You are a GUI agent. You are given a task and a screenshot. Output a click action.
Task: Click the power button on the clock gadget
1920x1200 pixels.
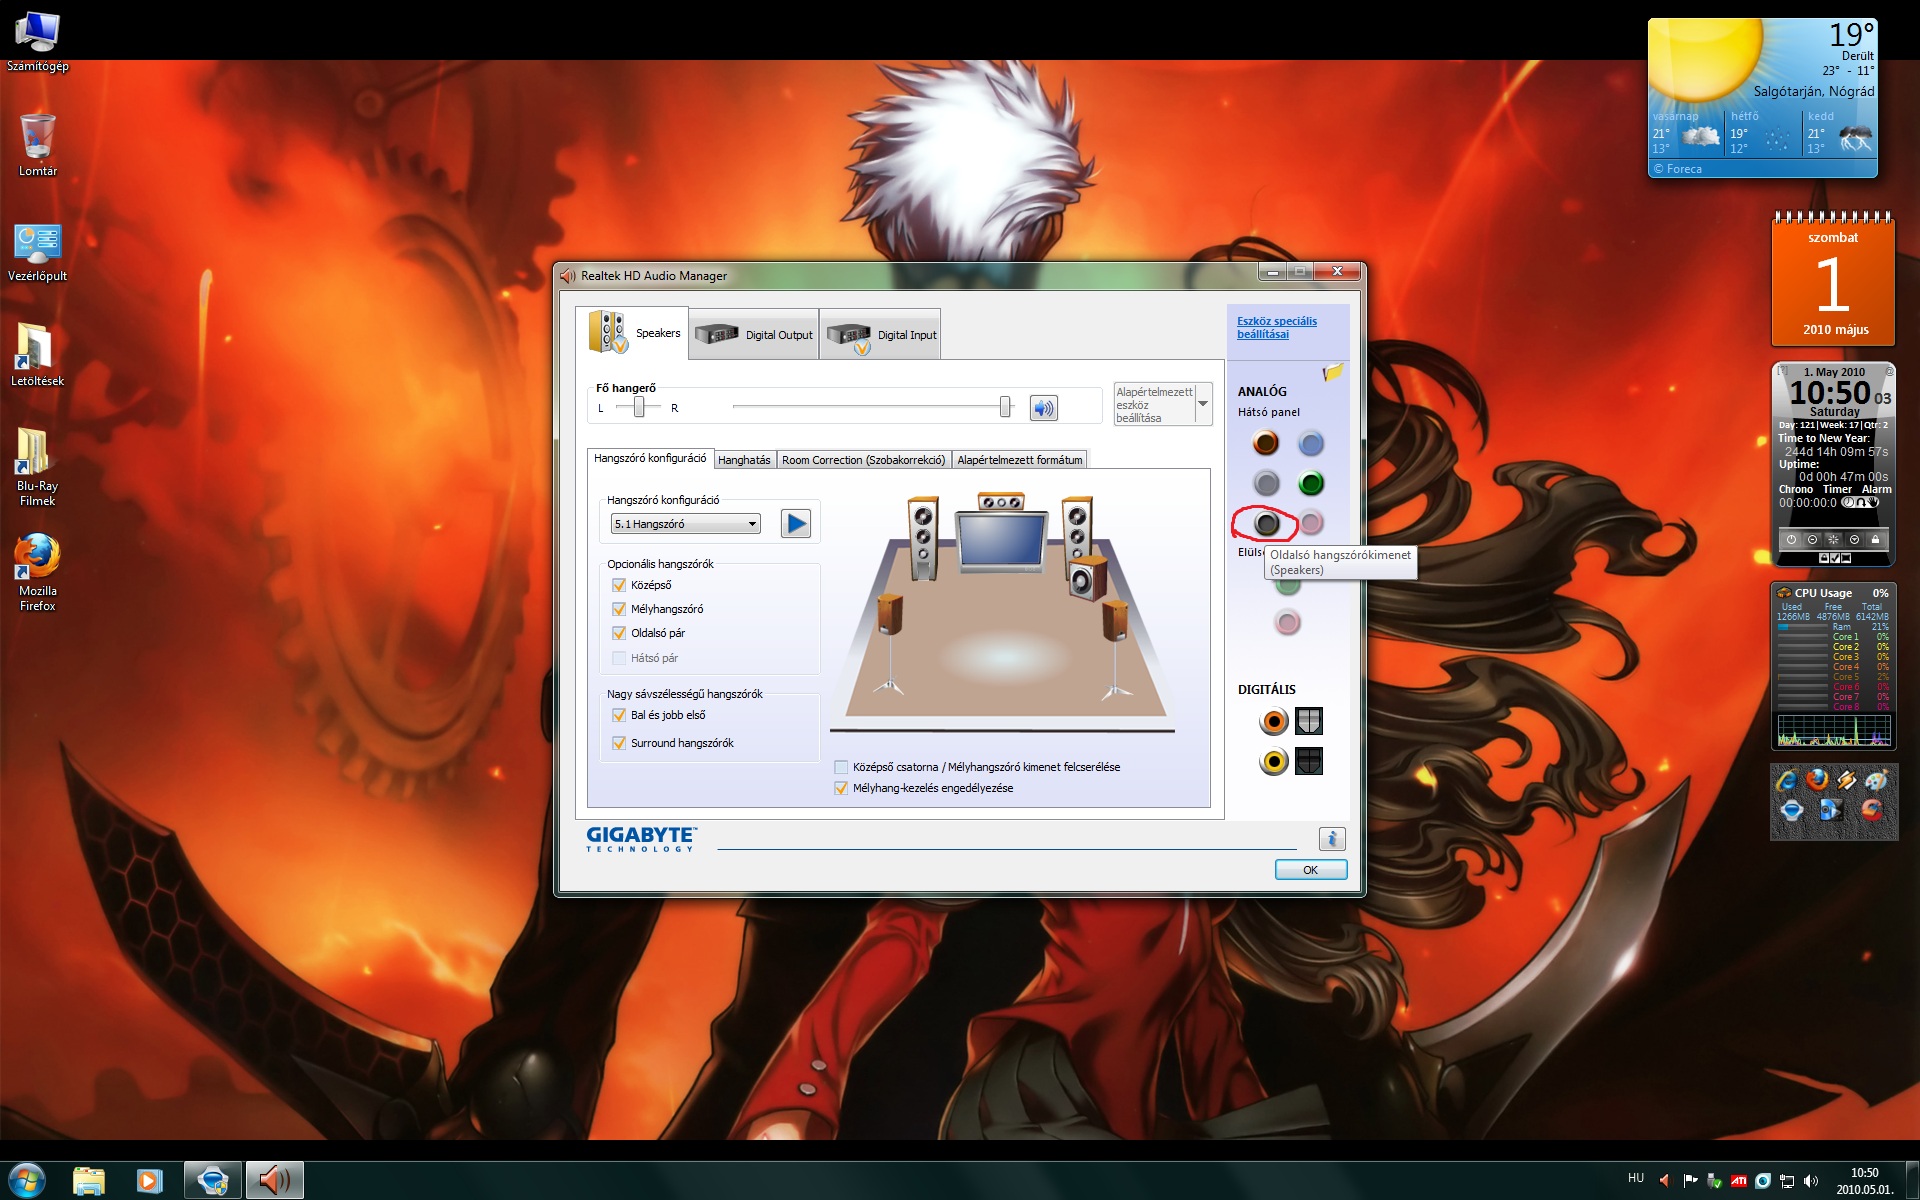click(x=1791, y=540)
